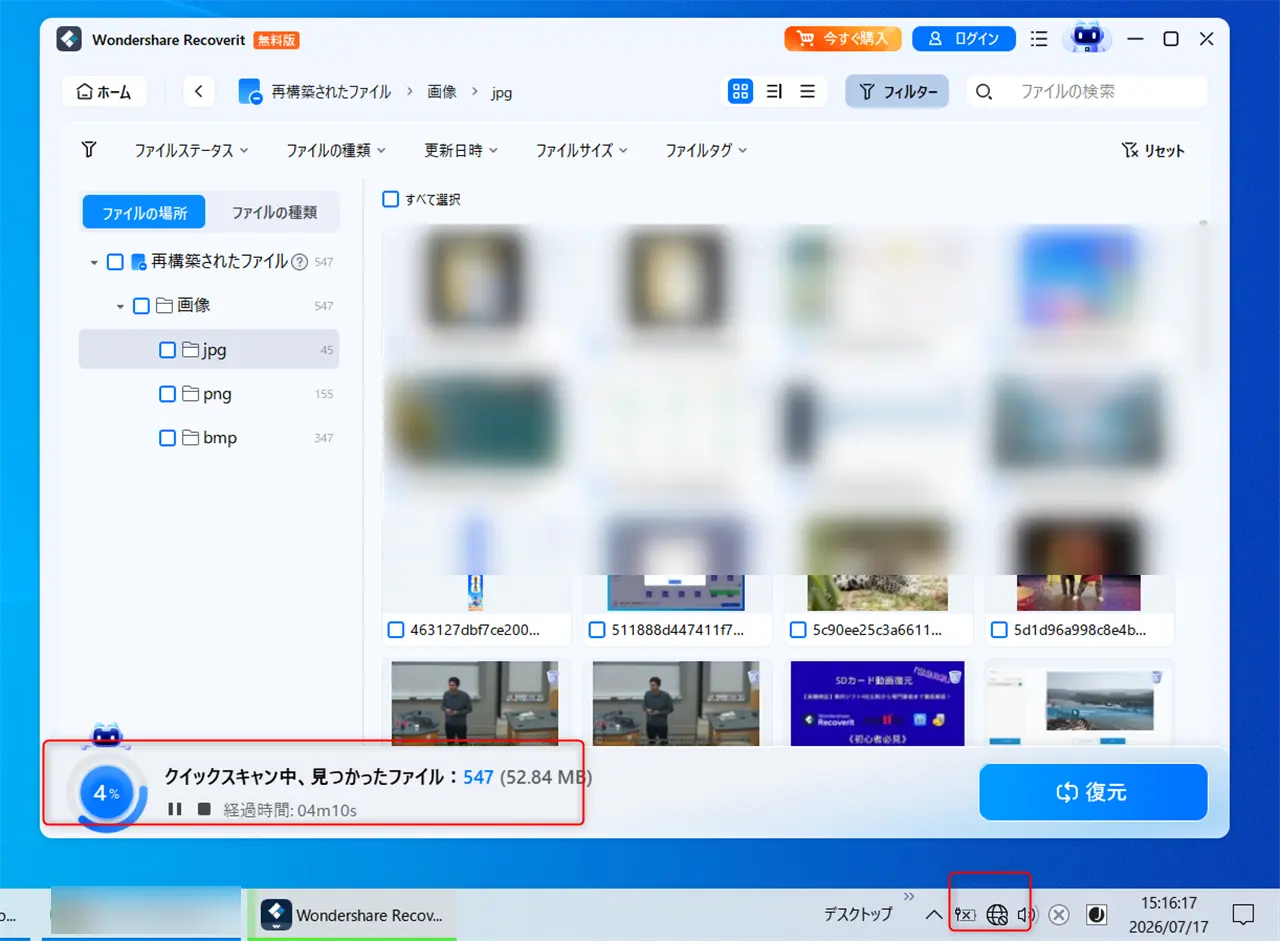
Task: Open the blue SDカード動画復元 thumbnail
Action: tap(877, 703)
